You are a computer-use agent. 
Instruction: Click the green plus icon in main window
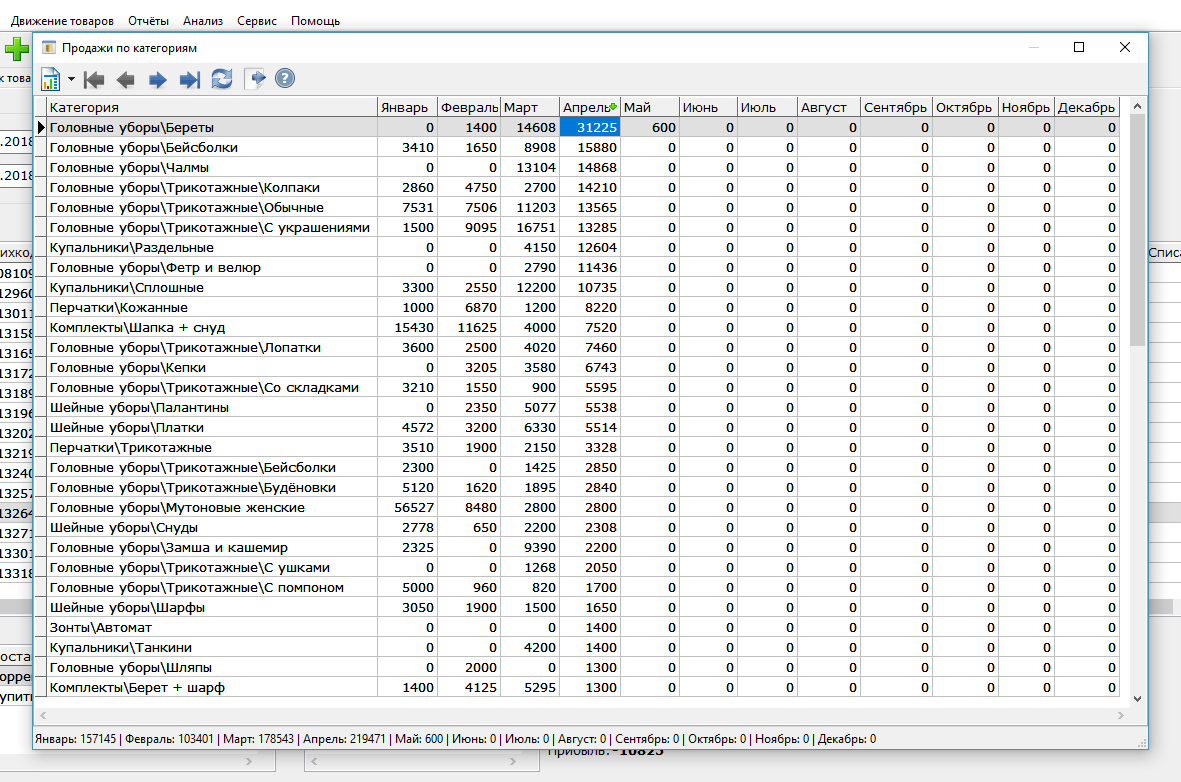click(x=17, y=50)
